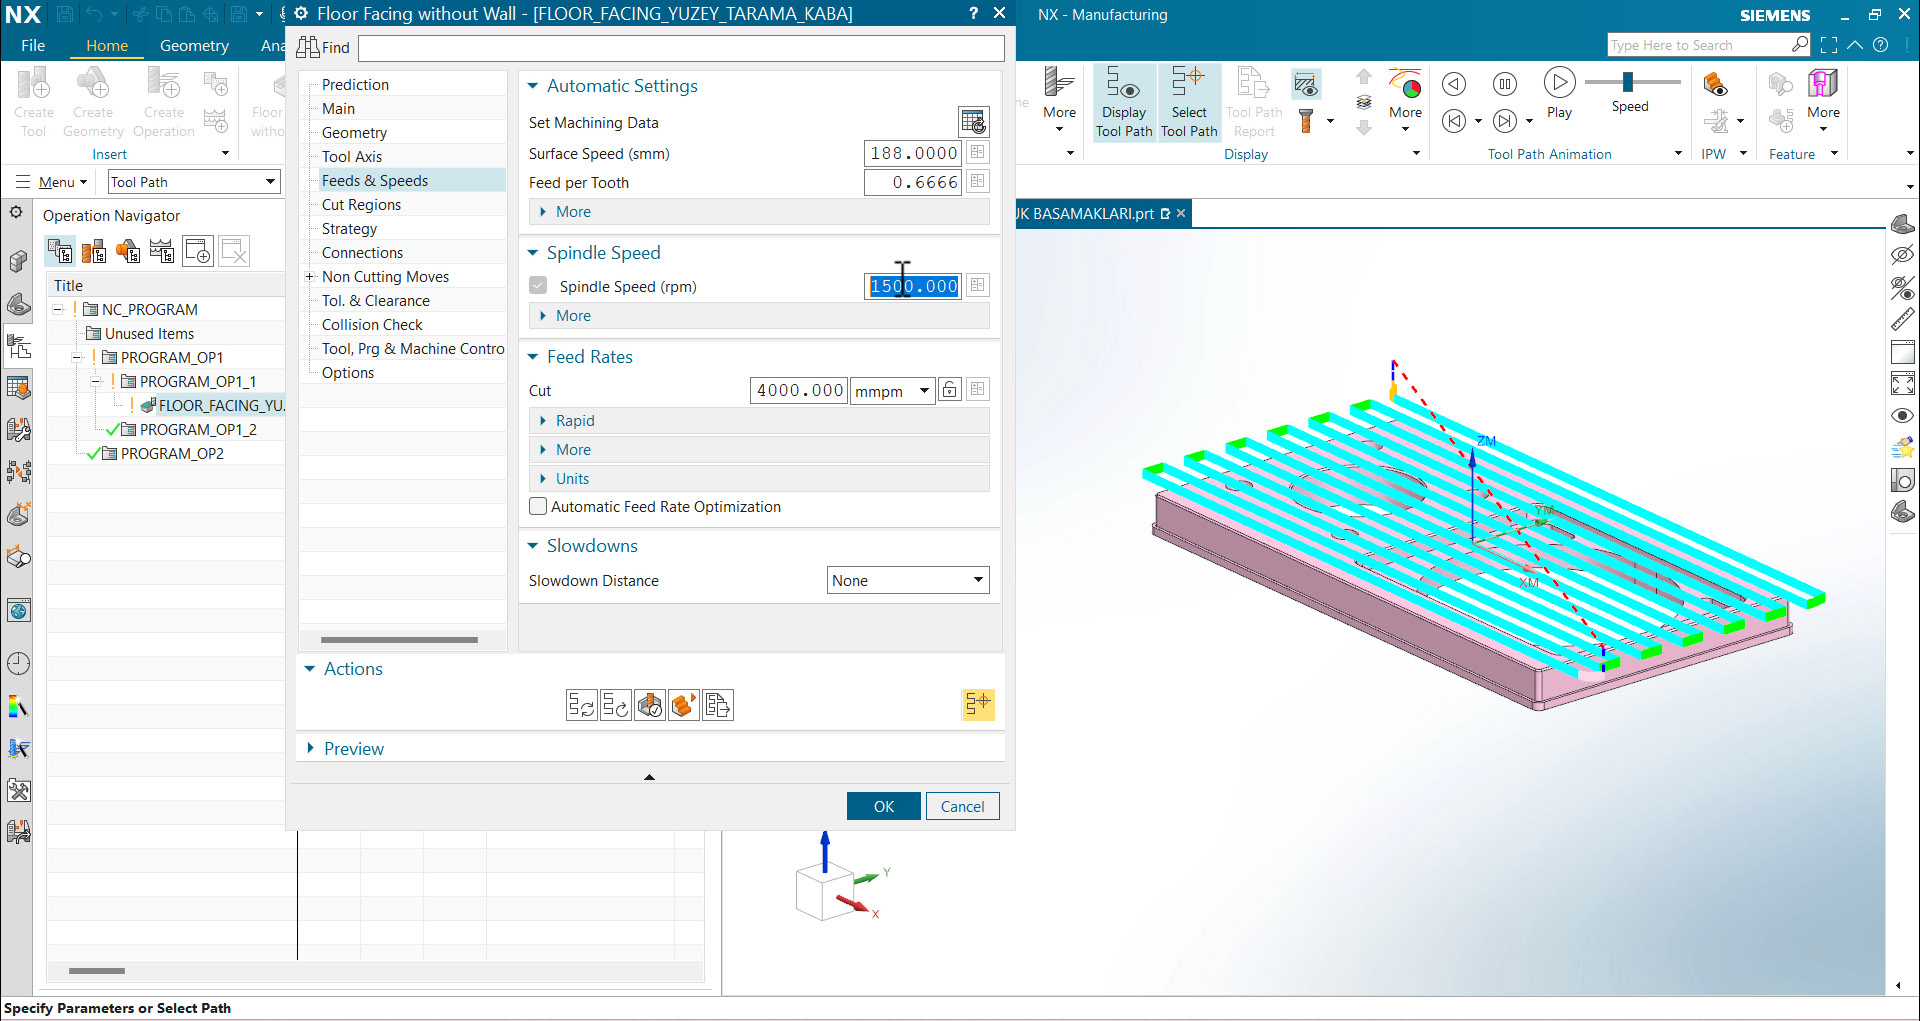Expand the Rapid section under Feed Rates
The image size is (1920, 1021).
(x=546, y=420)
